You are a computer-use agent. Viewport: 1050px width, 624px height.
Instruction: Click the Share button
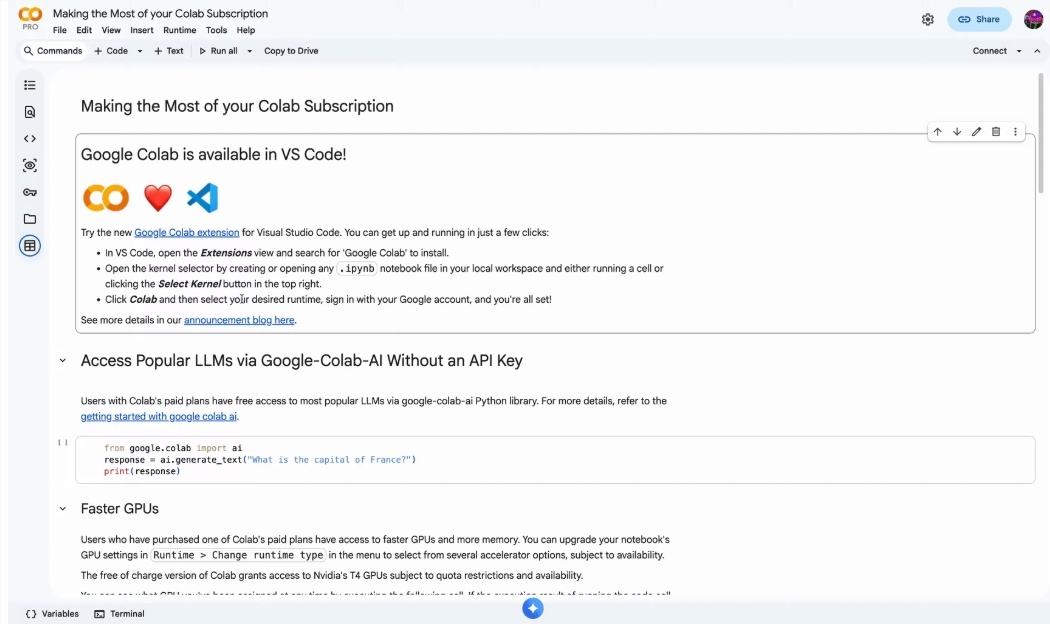pyautogui.click(x=979, y=18)
